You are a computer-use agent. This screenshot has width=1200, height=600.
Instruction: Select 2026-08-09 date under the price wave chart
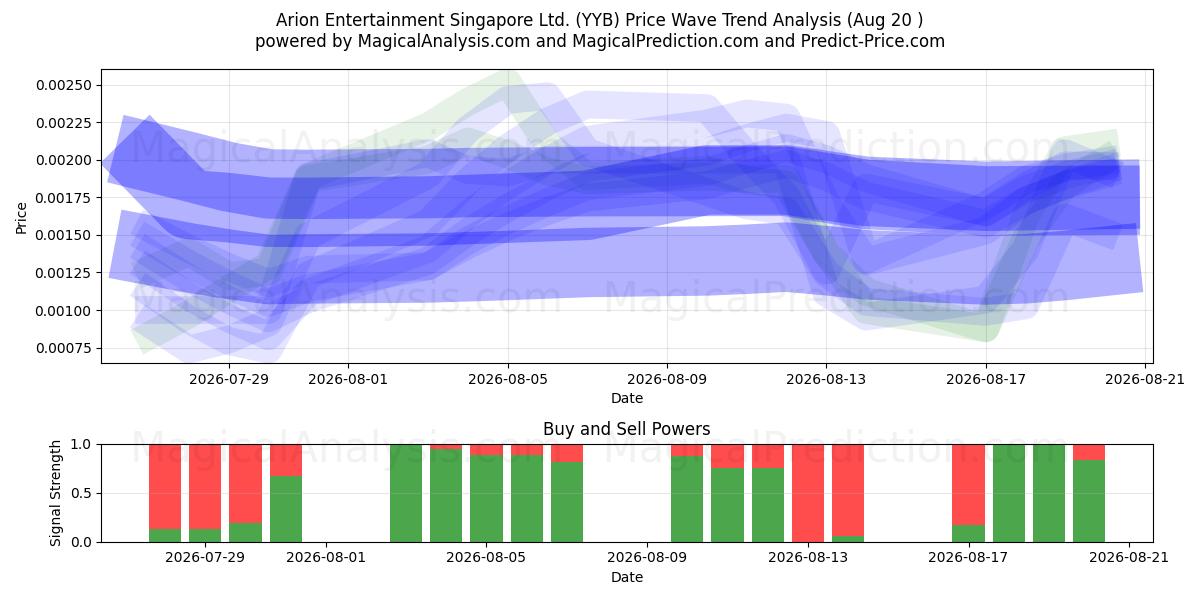667,378
